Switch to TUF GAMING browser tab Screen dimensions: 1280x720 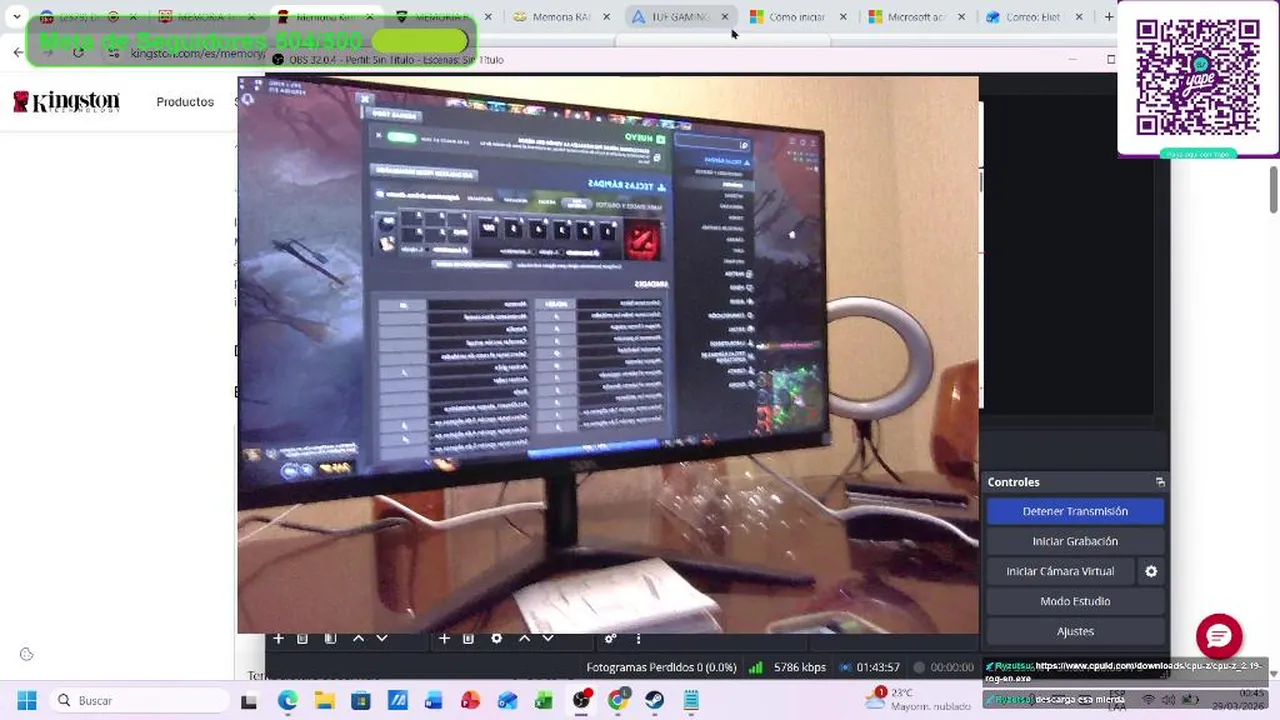682,17
